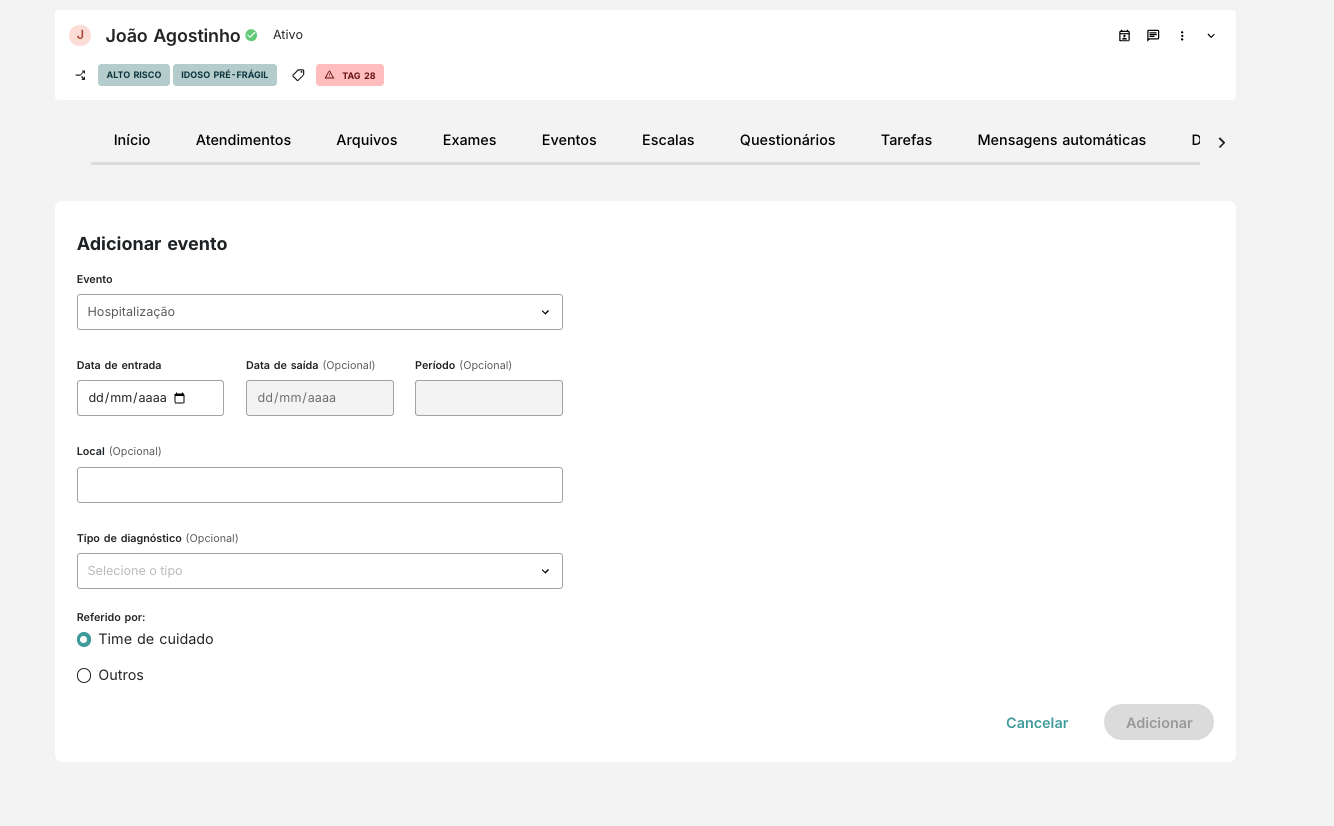Click the green verified badge icon
This screenshot has width=1334, height=826.
click(251, 35)
